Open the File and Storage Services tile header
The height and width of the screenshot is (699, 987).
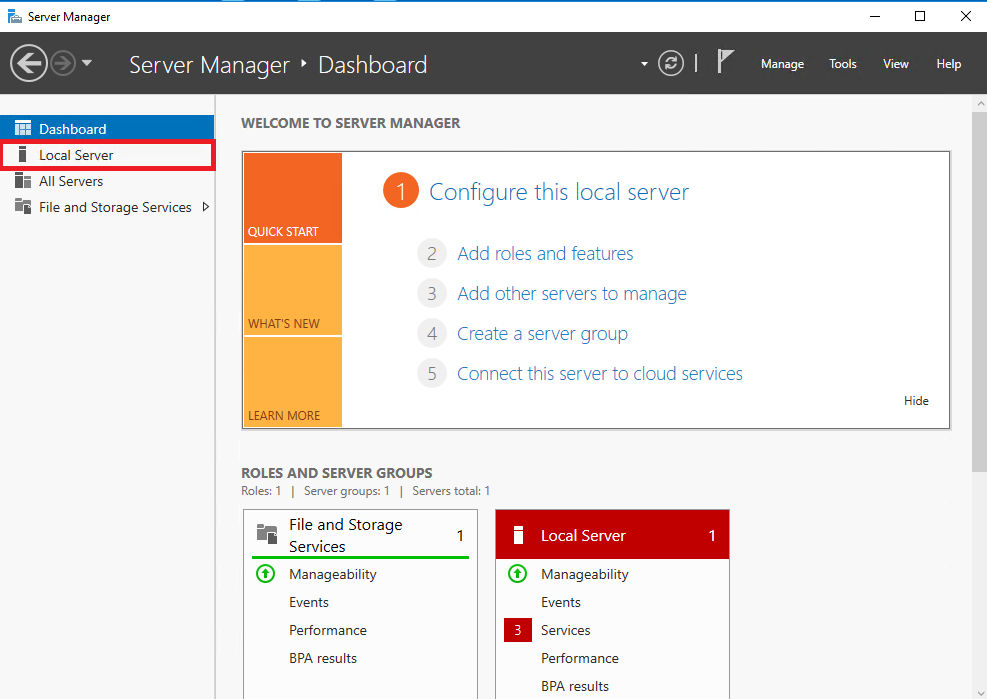[361, 535]
